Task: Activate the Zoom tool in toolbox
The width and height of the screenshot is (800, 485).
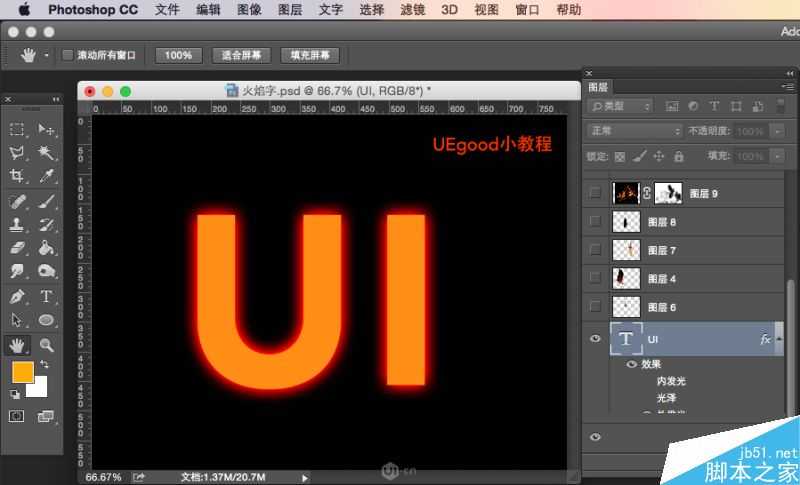Action: [x=46, y=345]
